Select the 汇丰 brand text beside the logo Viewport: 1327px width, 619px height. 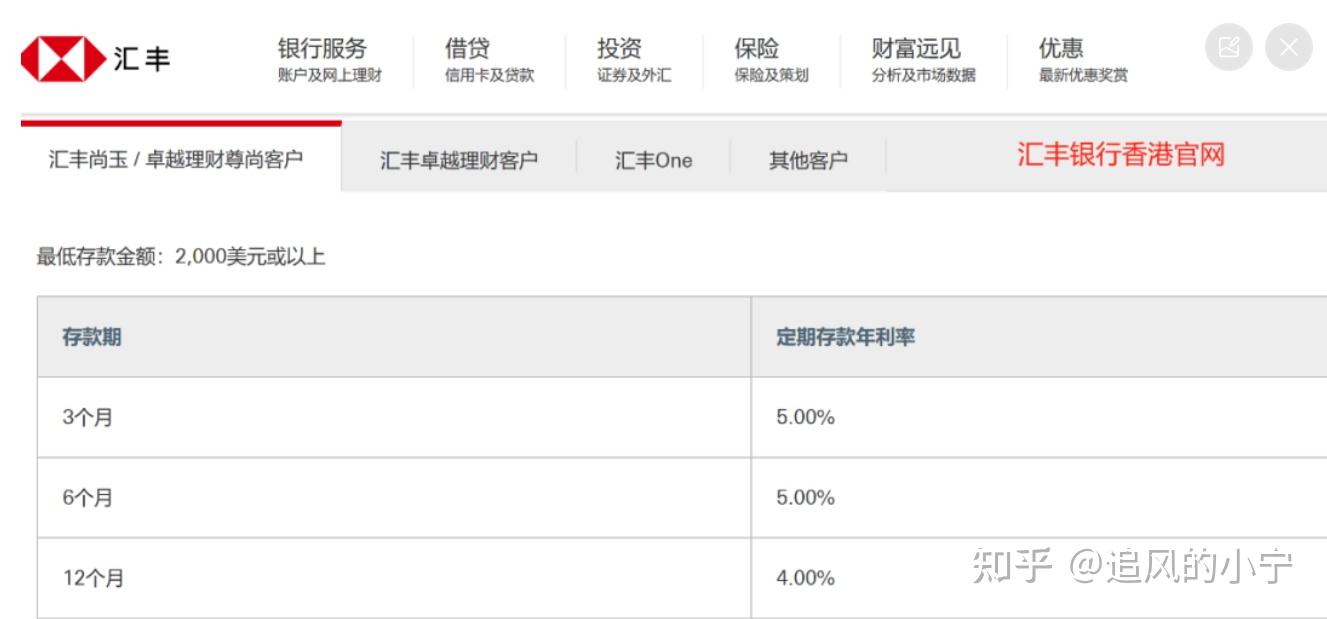[141, 58]
